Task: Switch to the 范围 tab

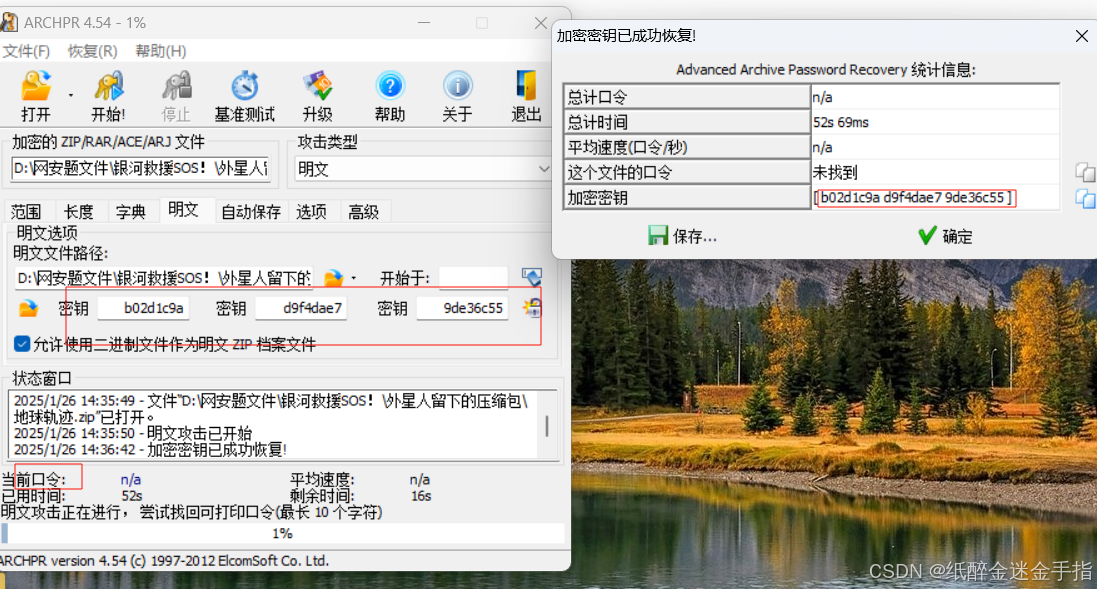Action: (x=26, y=212)
